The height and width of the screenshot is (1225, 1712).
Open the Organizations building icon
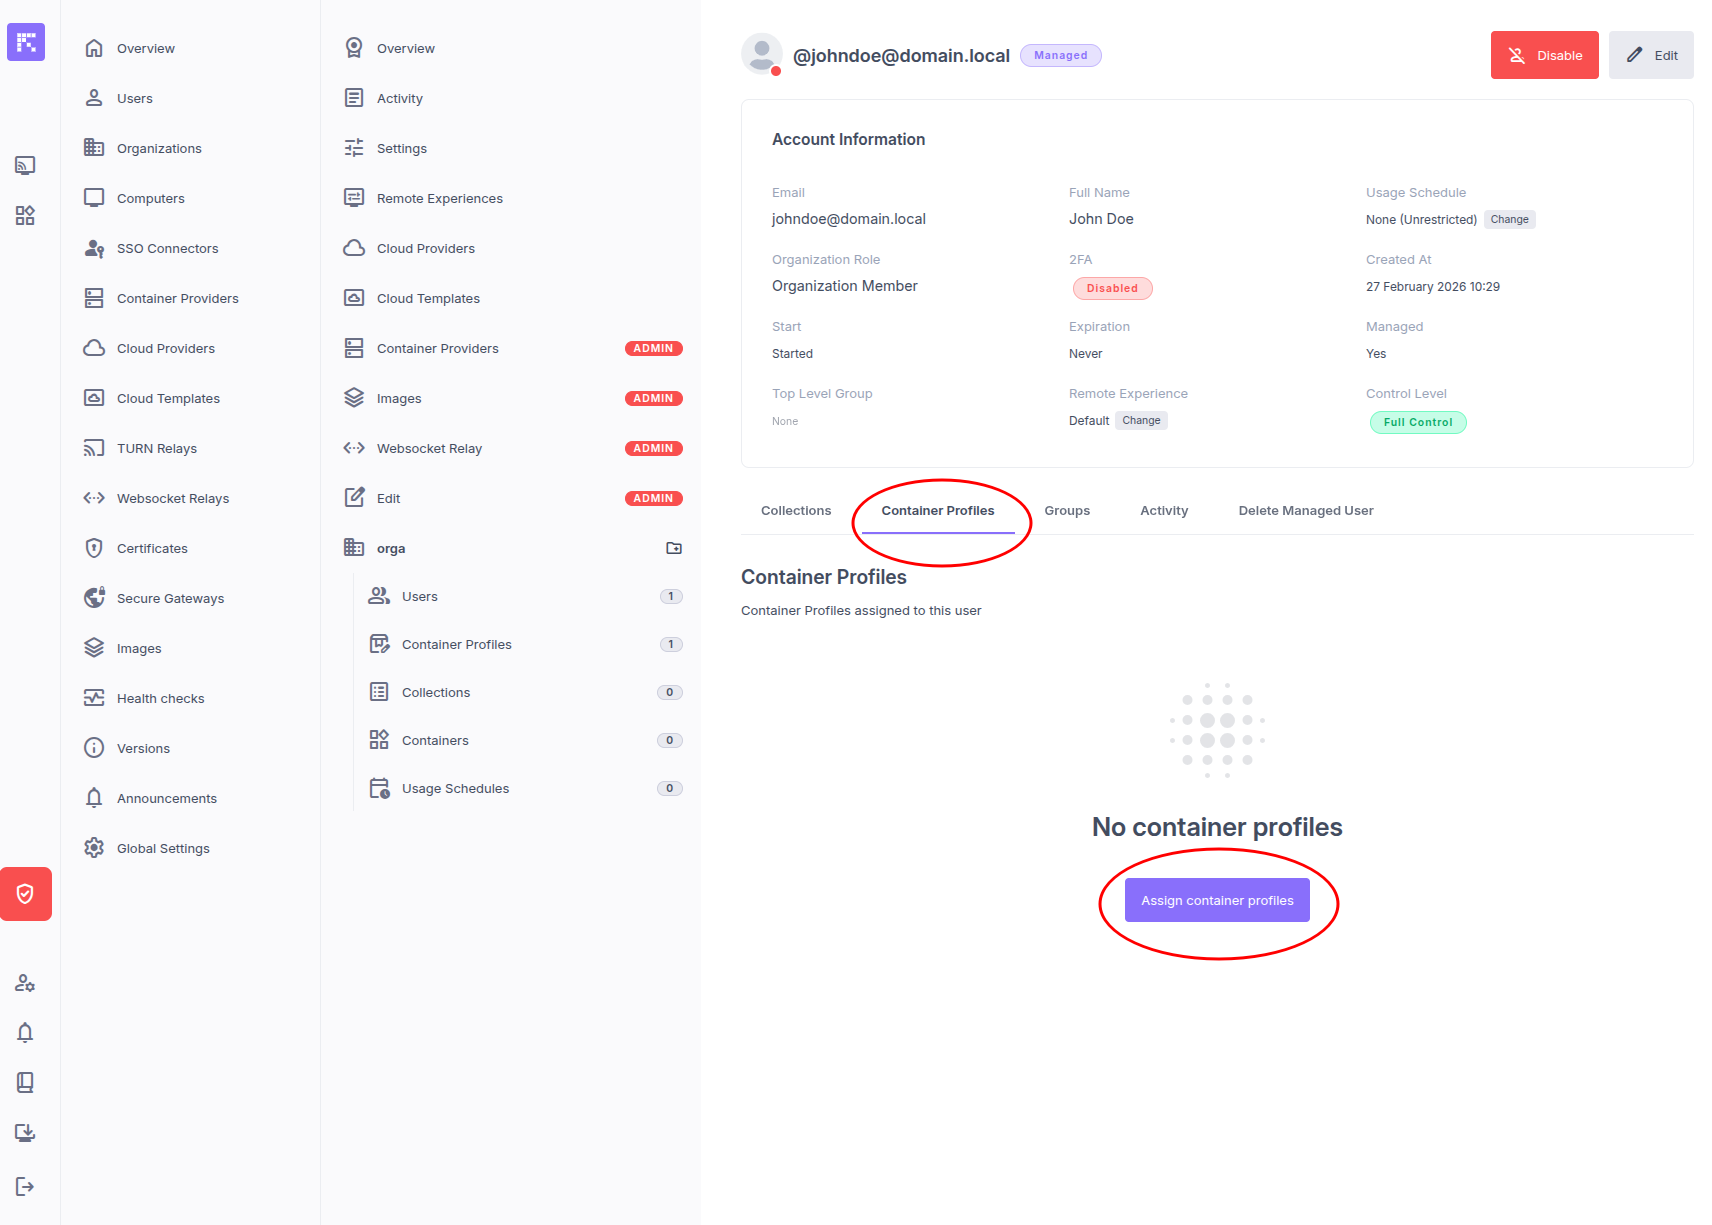[94, 148]
